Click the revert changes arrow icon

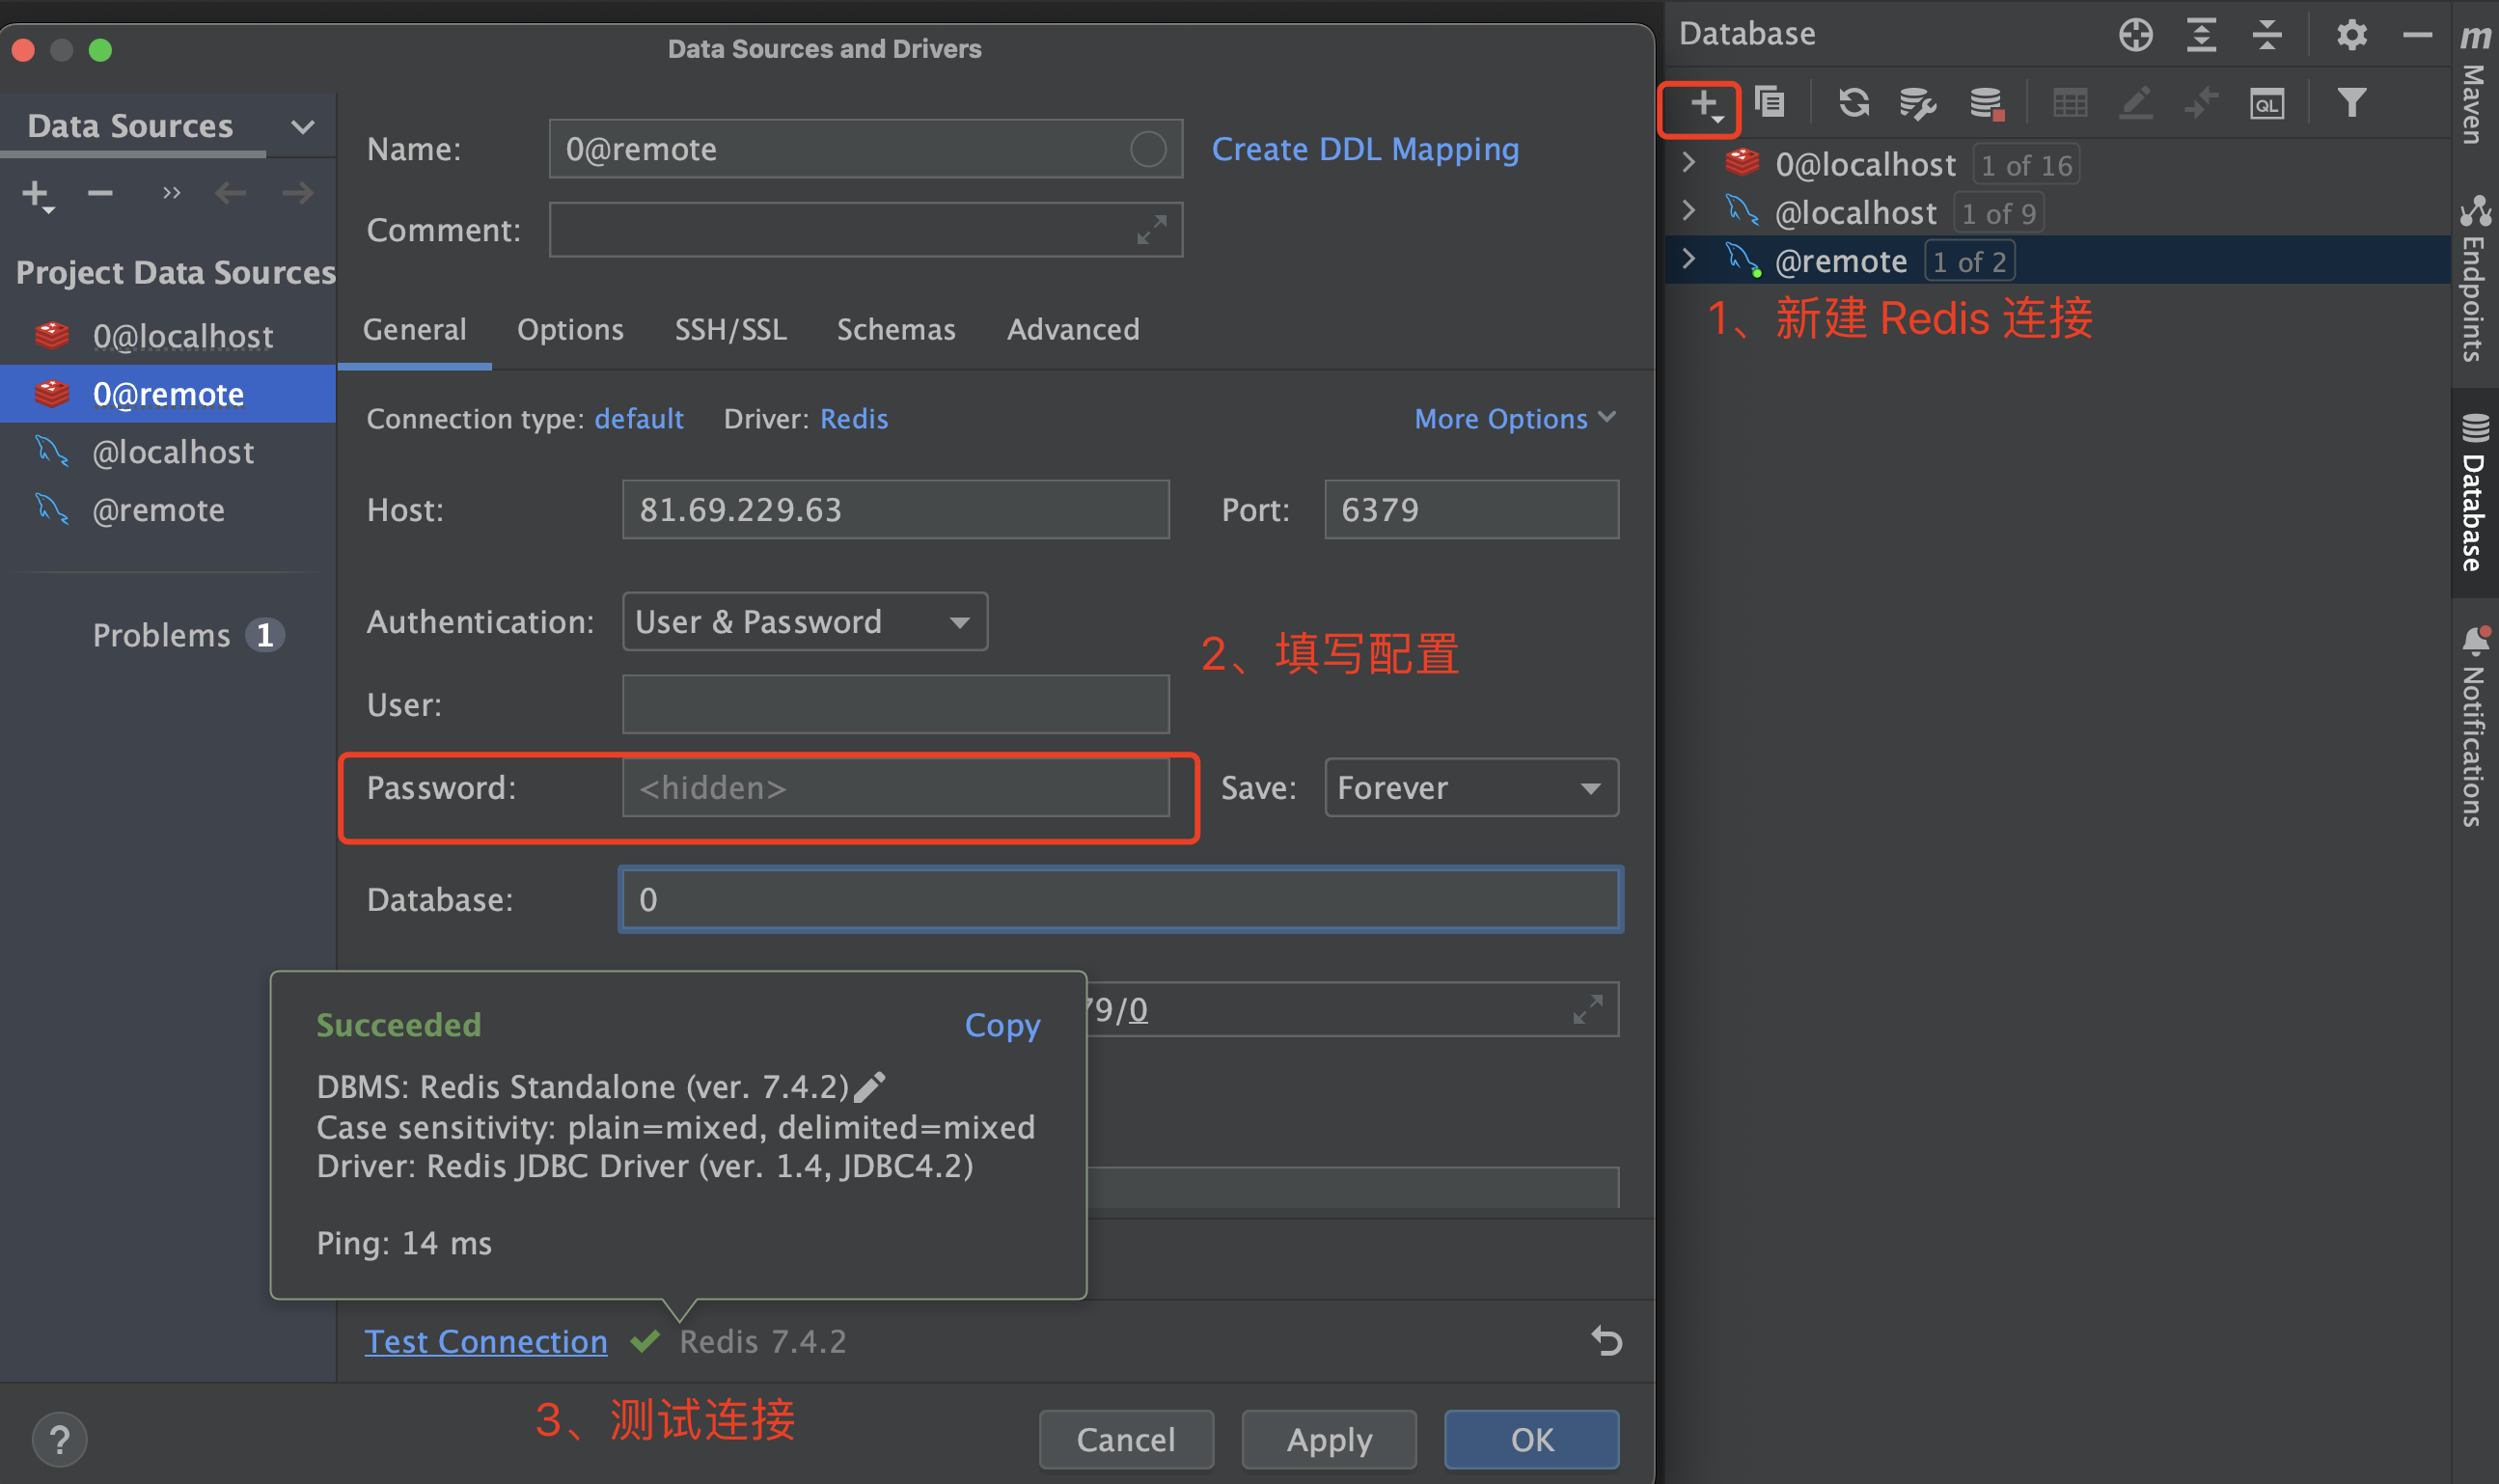(1606, 1341)
